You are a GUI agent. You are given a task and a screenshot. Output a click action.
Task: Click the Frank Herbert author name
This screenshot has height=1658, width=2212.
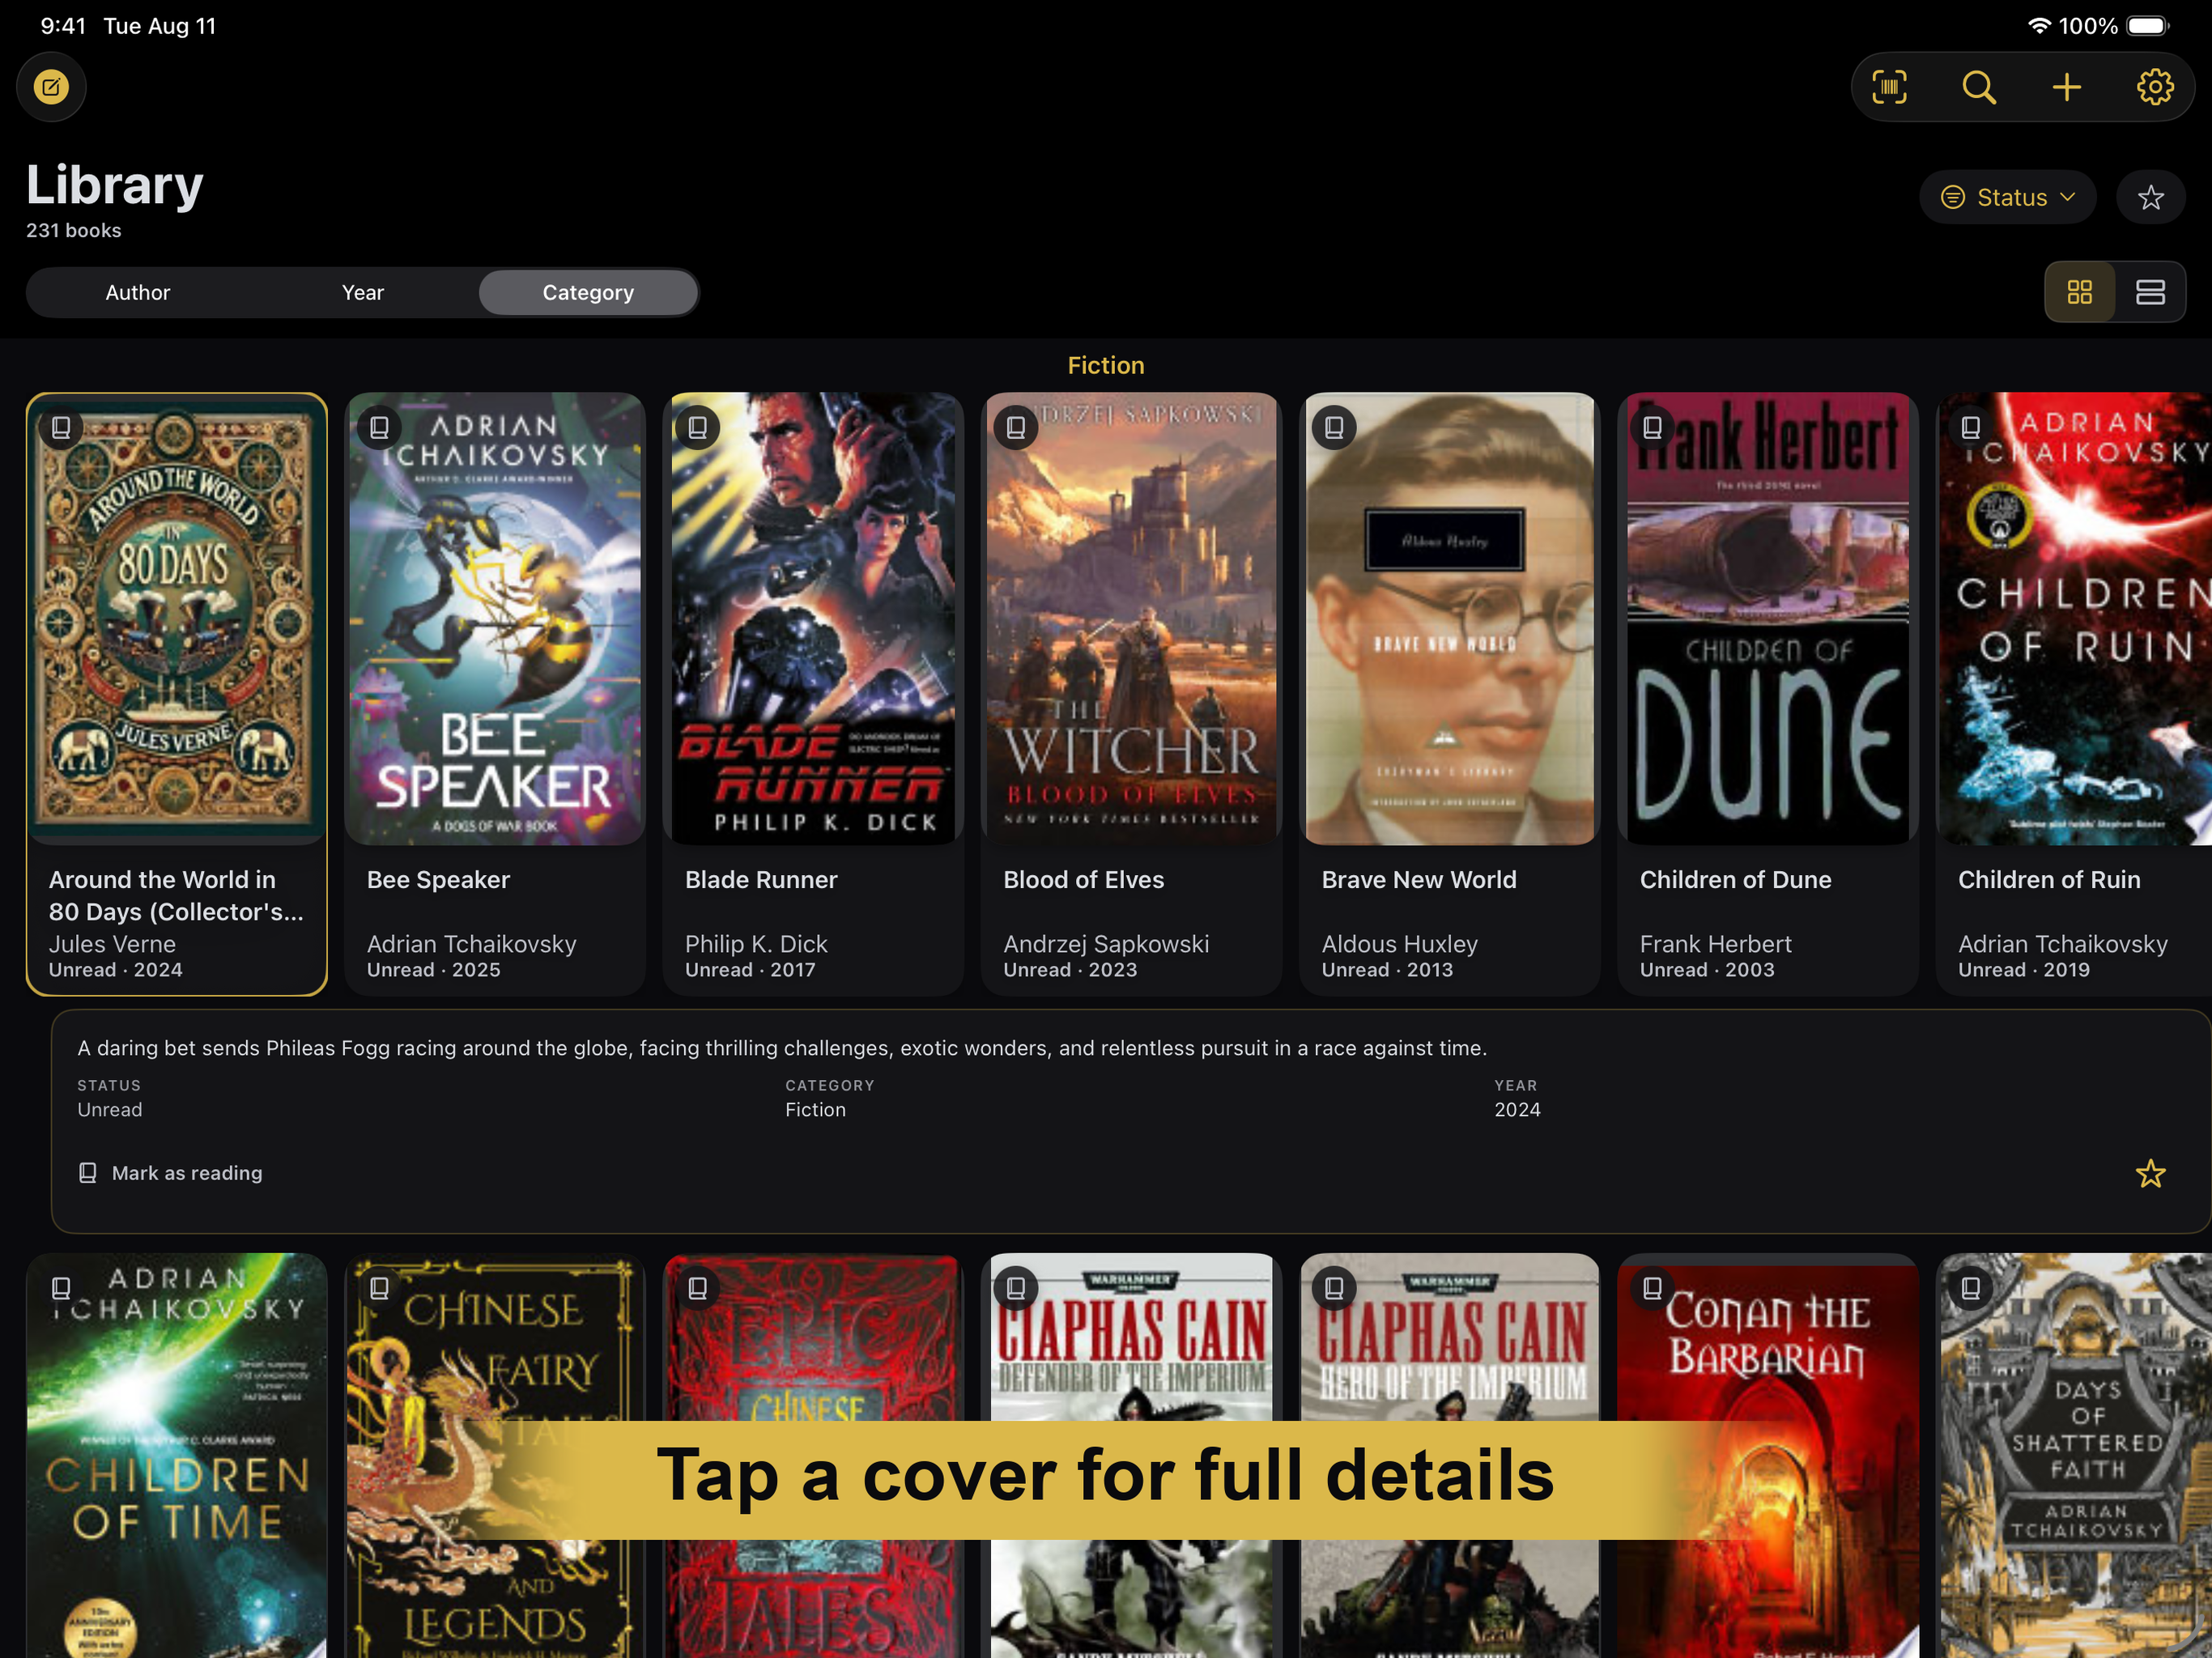coord(1715,944)
